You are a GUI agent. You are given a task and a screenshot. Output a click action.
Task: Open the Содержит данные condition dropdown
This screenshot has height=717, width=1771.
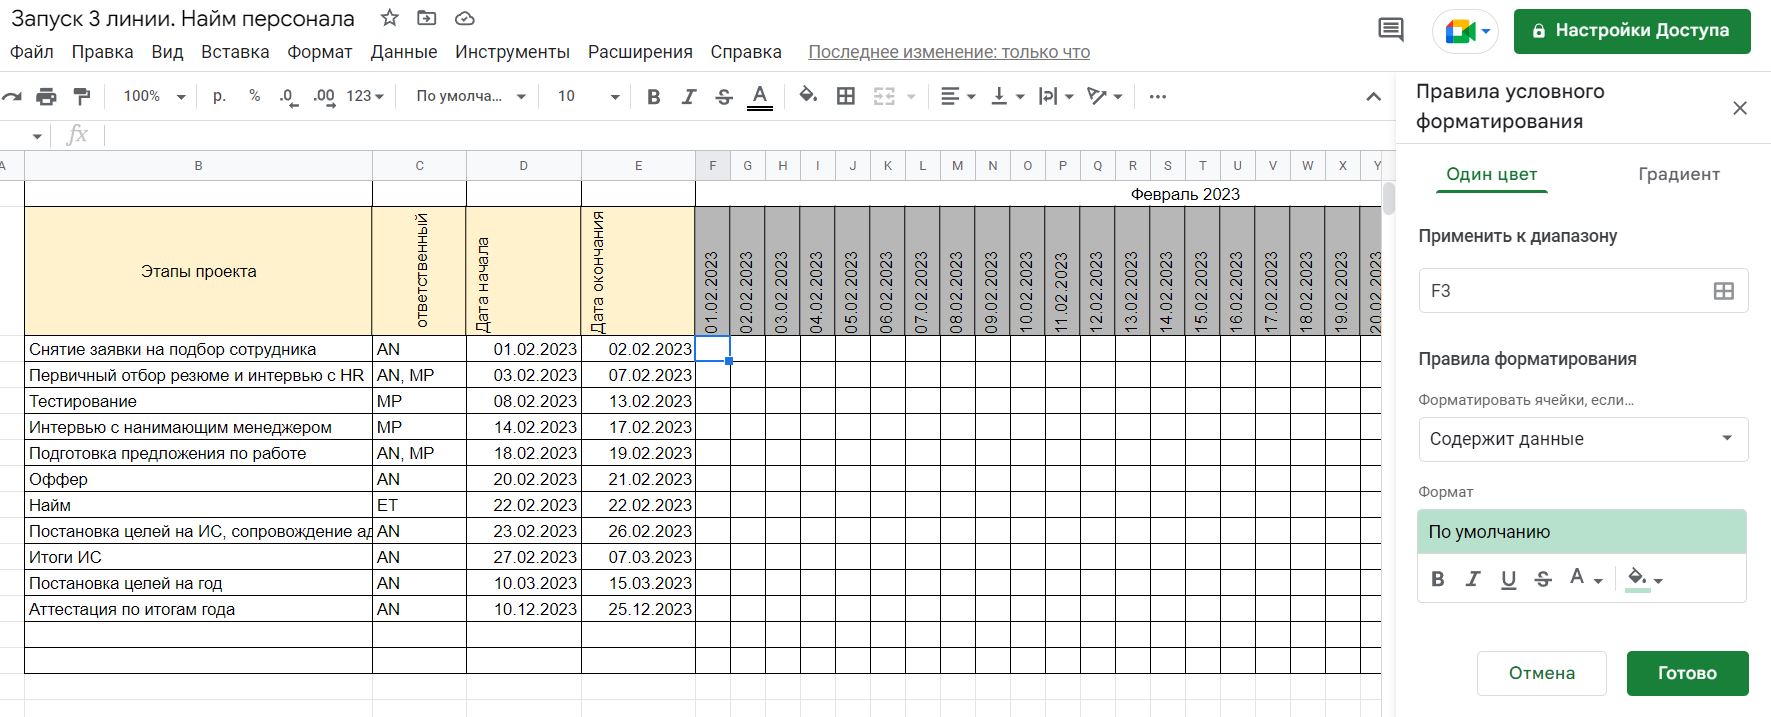1583,439
